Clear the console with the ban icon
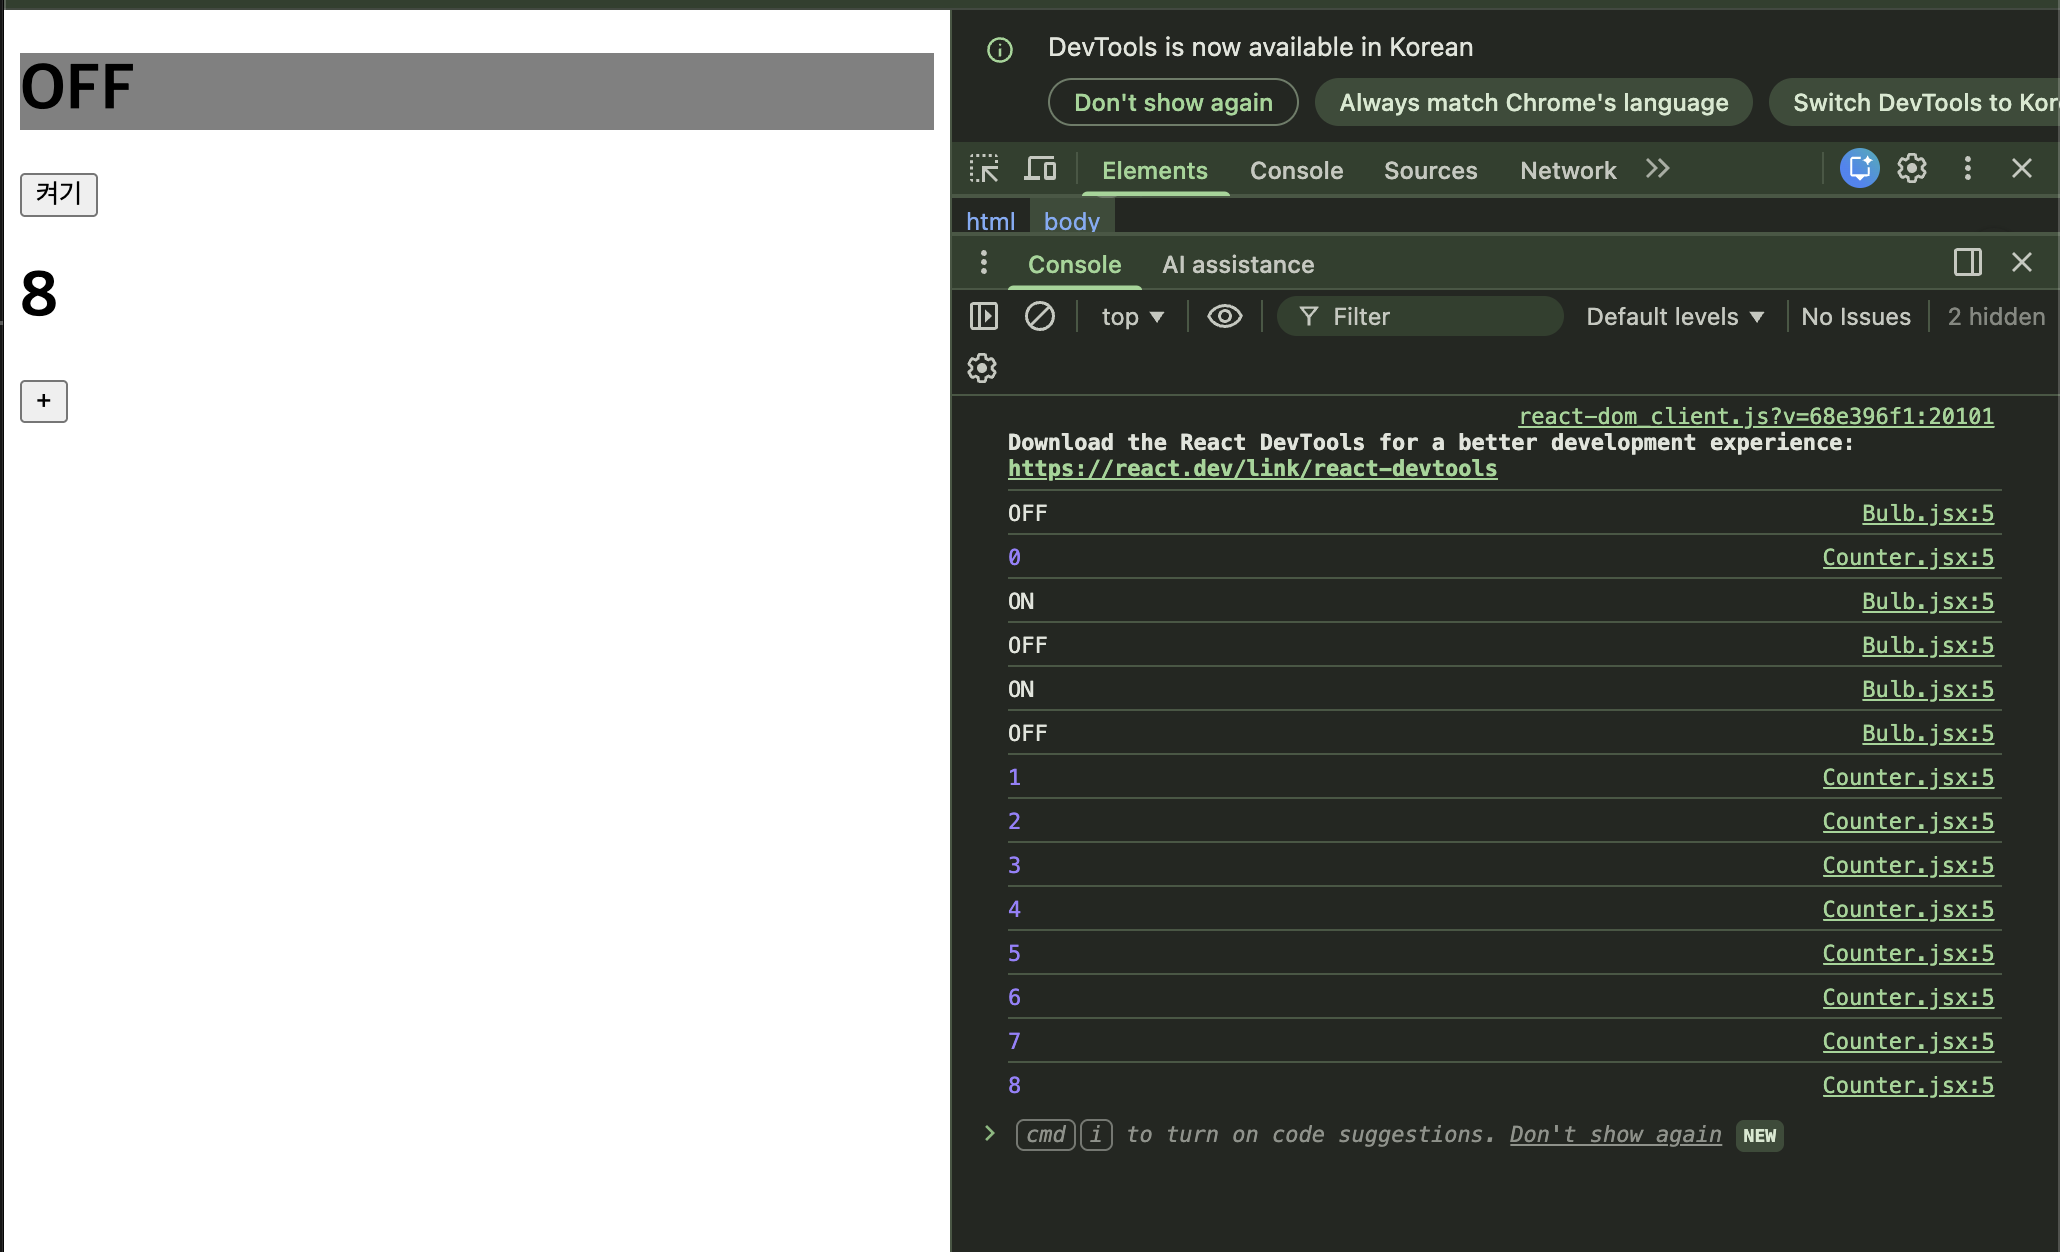Screen dimensions: 2060x1252 pyautogui.click(x=1040, y=317)
